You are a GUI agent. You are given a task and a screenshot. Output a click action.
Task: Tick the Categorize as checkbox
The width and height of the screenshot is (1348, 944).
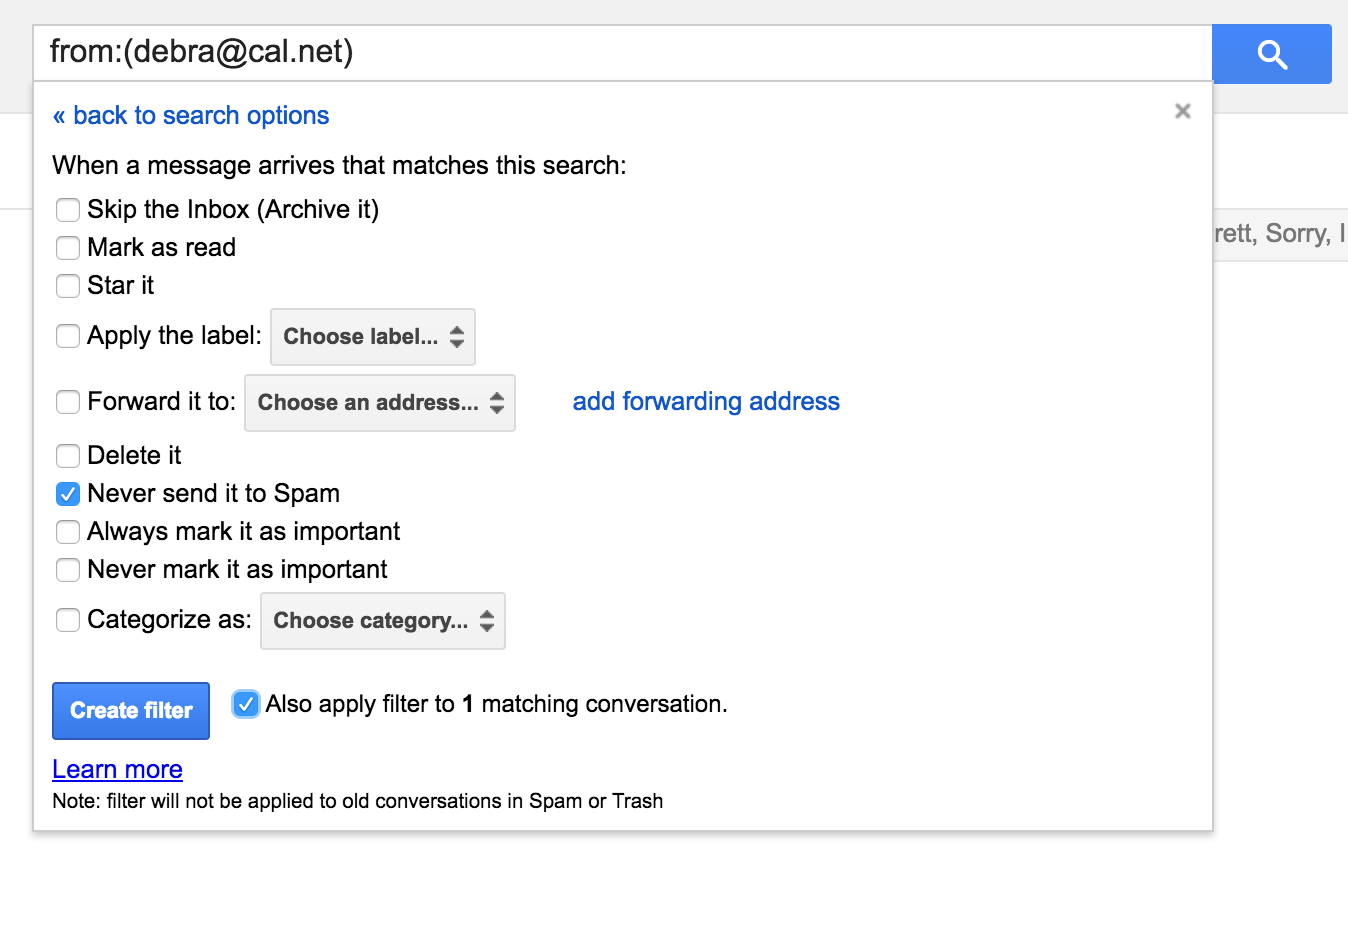(x=68, y=620)
